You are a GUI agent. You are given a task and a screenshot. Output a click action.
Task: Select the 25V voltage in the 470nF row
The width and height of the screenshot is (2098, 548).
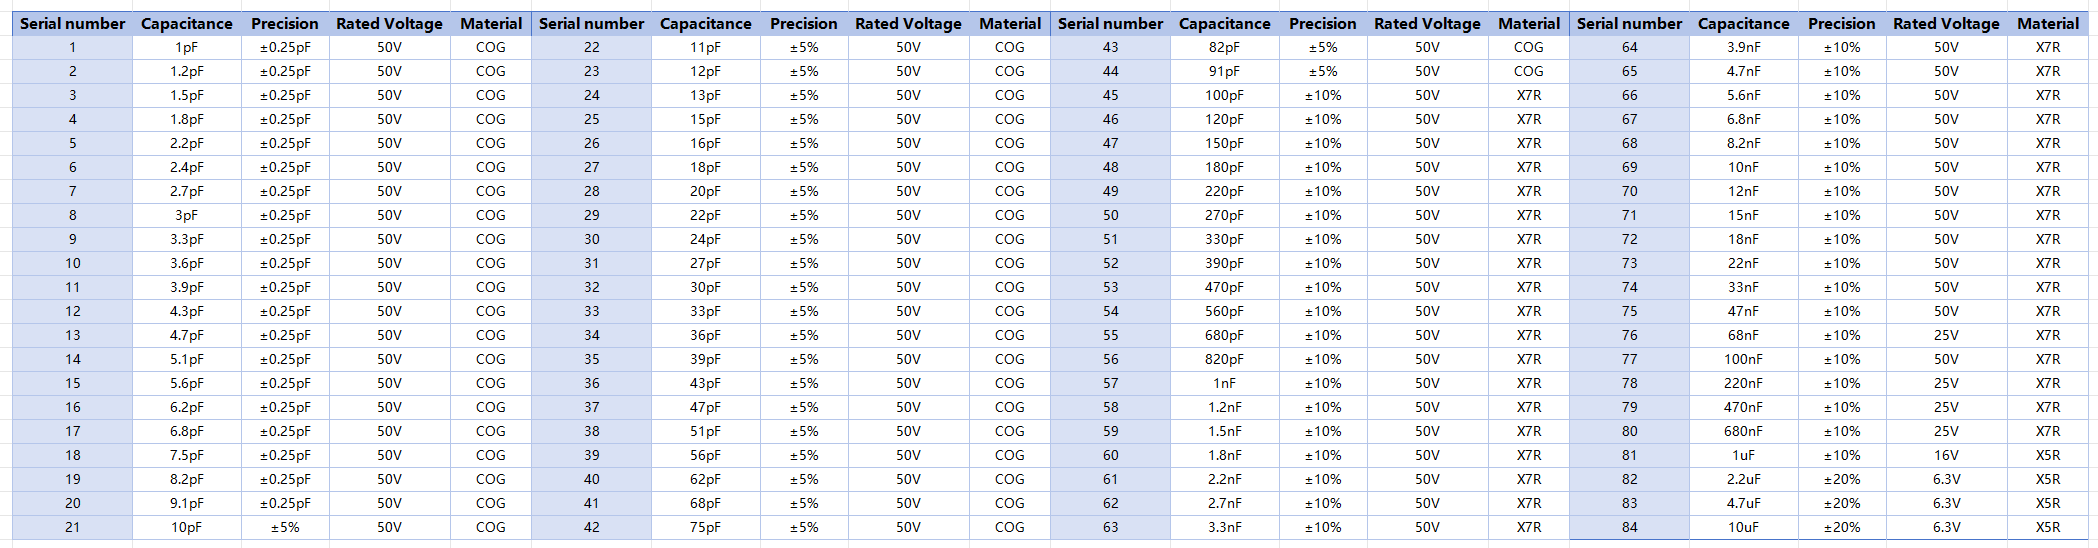1946,407
